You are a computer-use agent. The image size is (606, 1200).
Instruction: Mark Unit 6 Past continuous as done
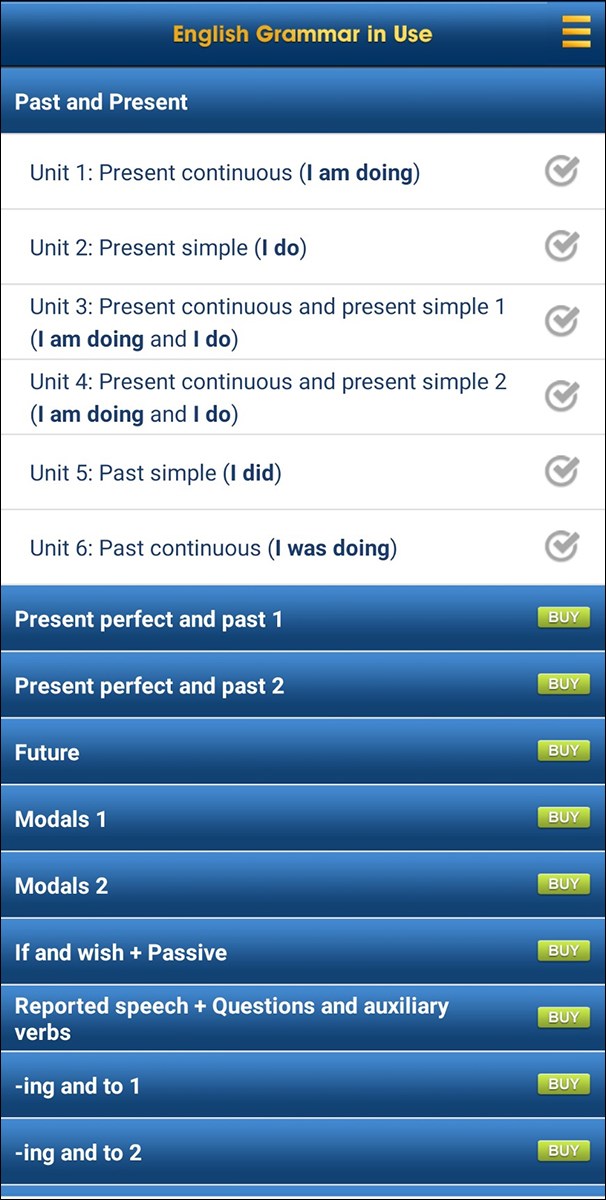click(x=560, y=547)
